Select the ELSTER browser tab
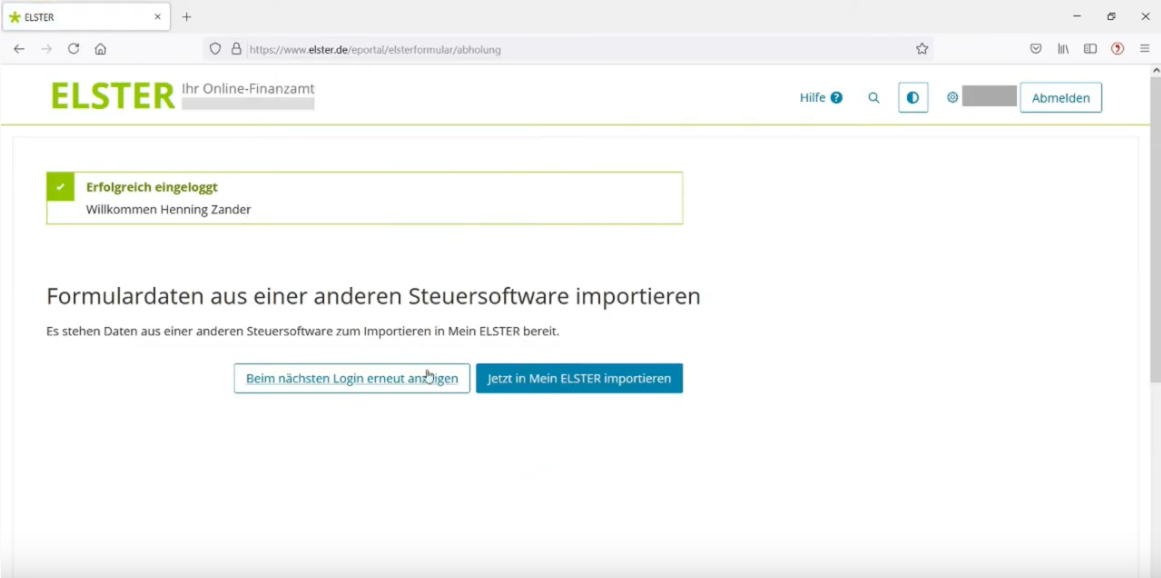This screenshot has height=578, width=1161. 86,16
